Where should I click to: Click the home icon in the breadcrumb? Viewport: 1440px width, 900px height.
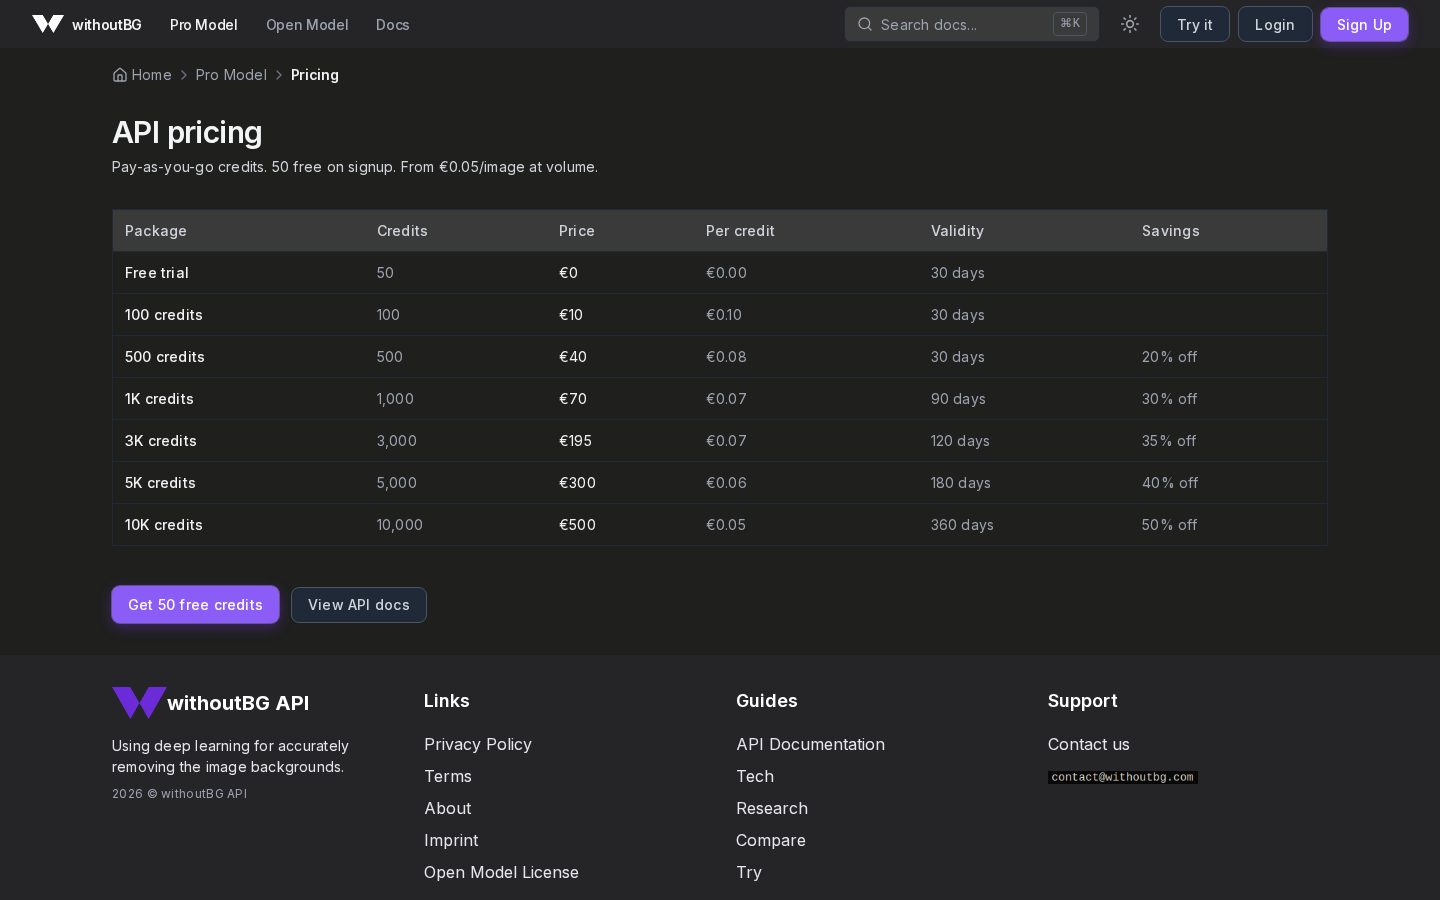(x=120, y=75)
